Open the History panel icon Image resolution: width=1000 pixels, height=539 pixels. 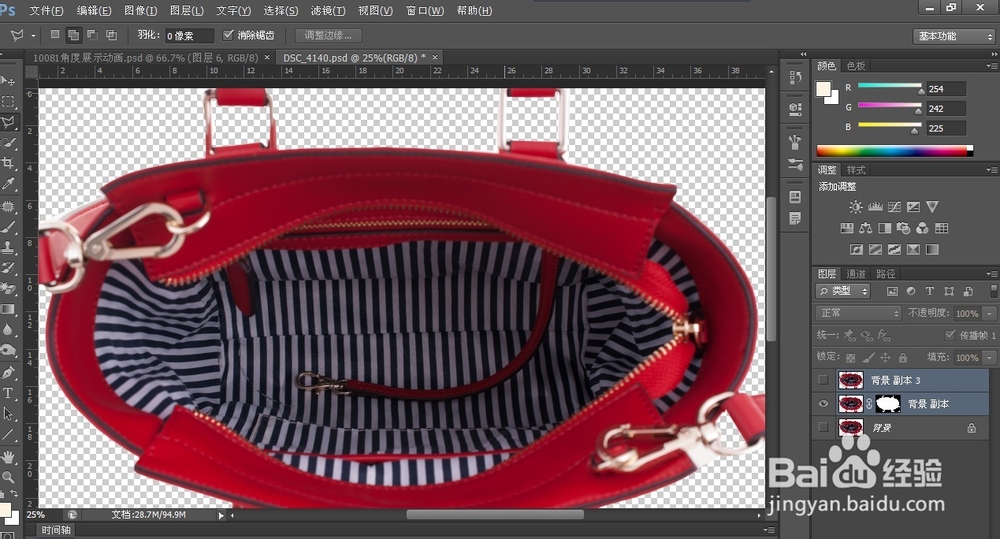point(795,77)
